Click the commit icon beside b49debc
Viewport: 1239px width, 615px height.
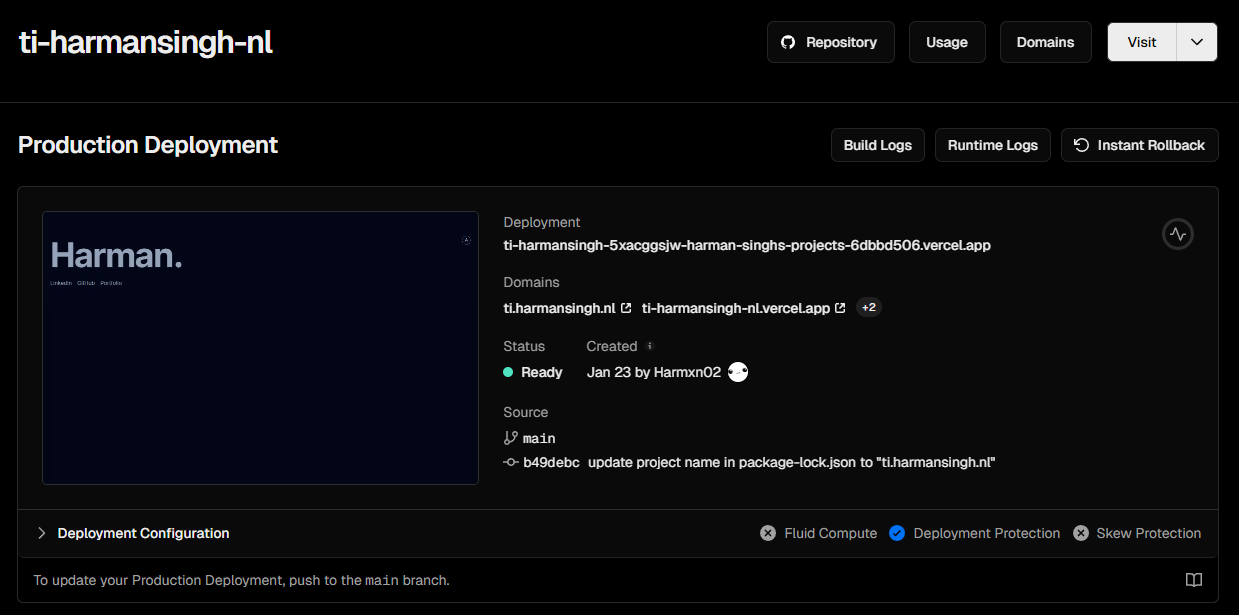511,462
